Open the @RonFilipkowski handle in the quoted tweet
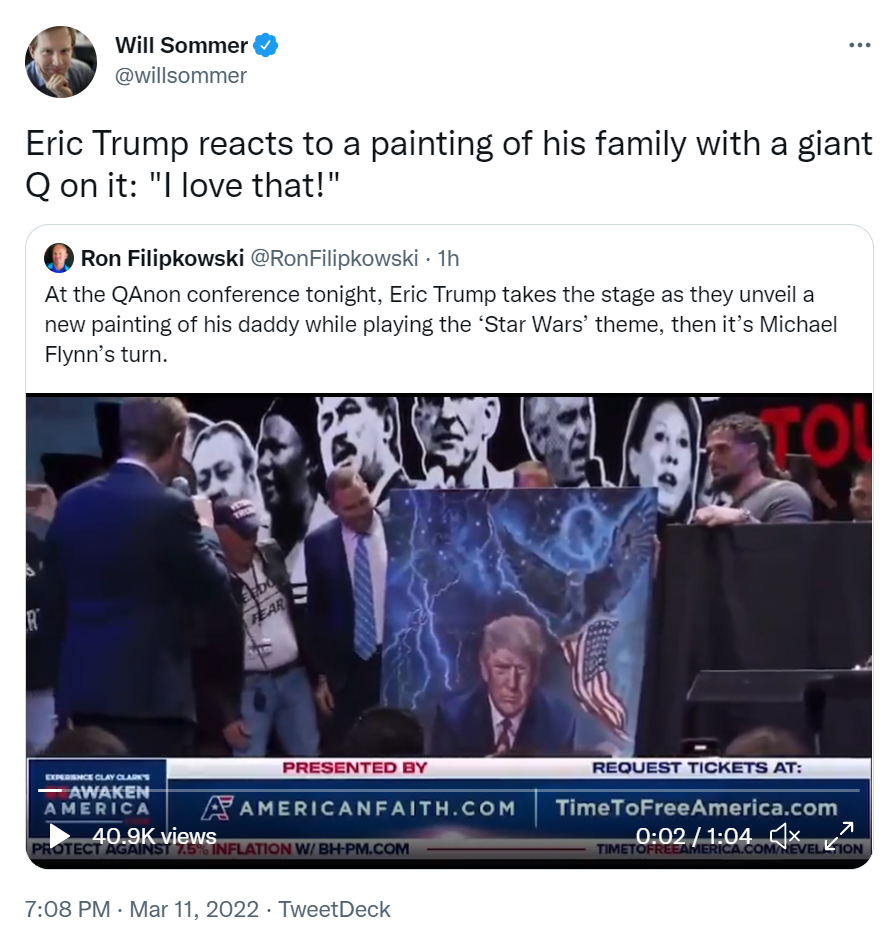Viewport: 895px width, 933px height. [334, 258]
